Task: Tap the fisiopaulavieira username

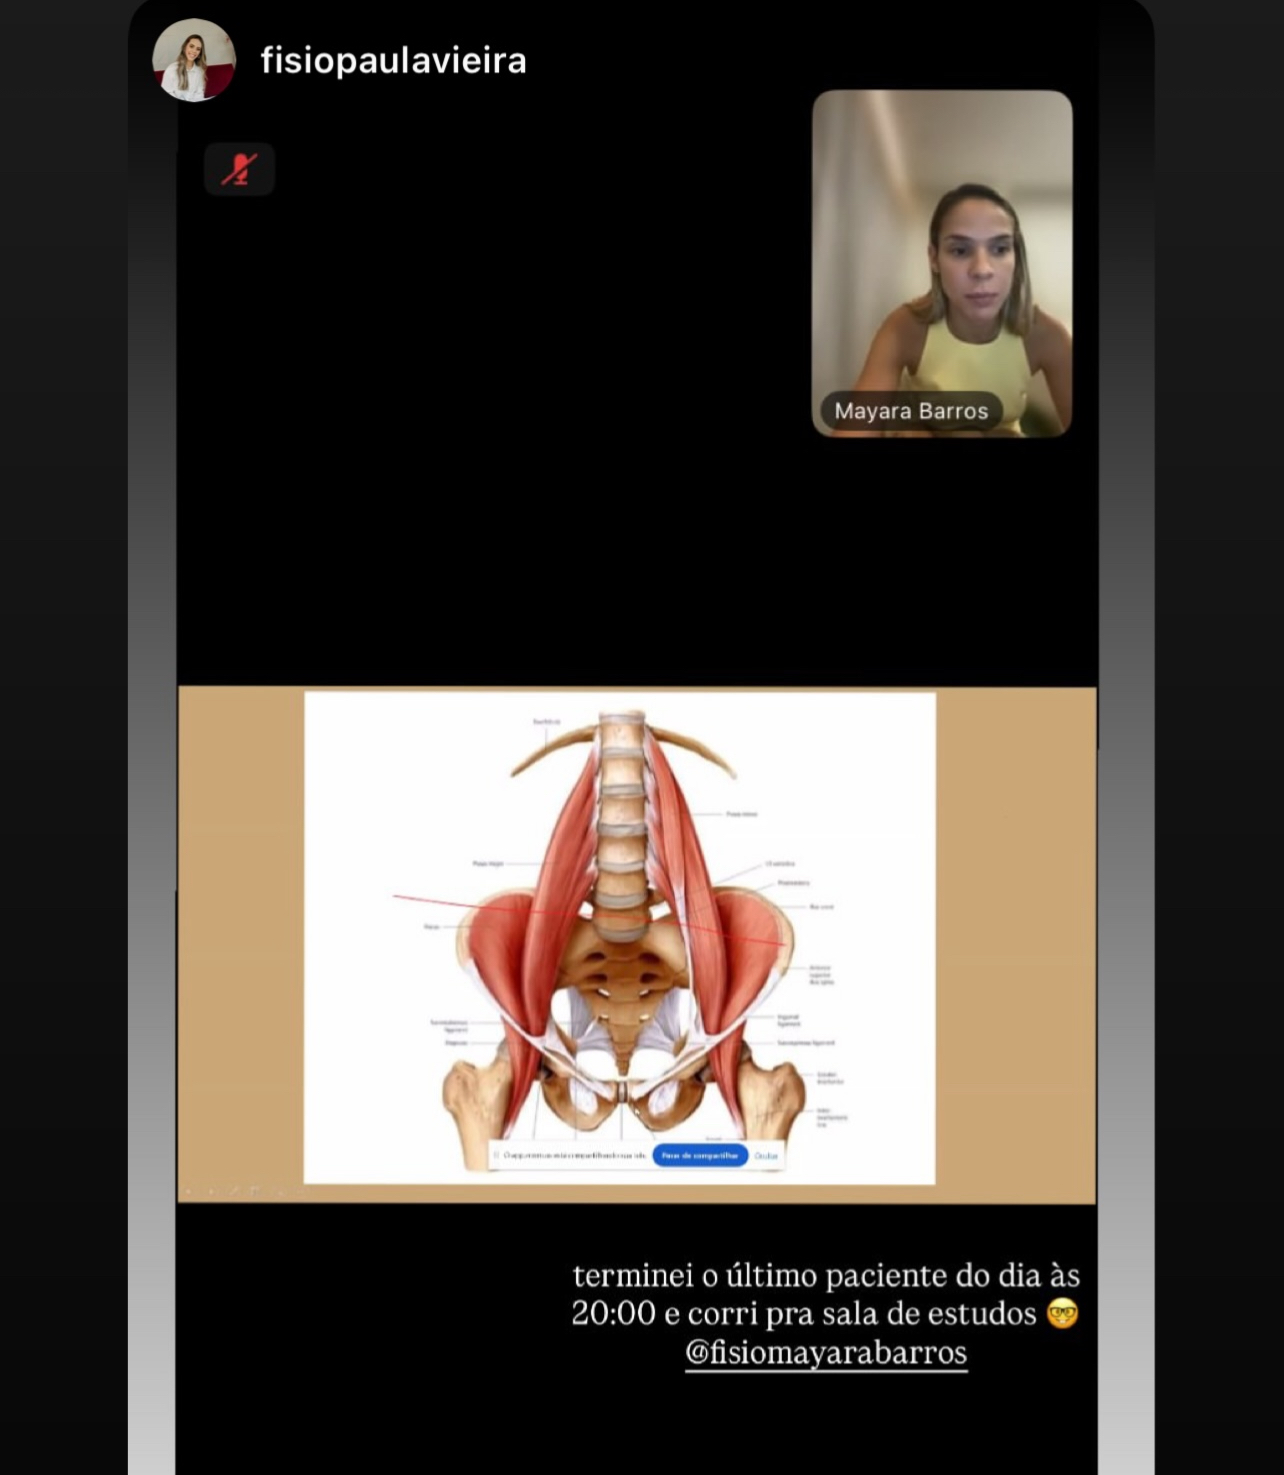Action: [393, 61]
